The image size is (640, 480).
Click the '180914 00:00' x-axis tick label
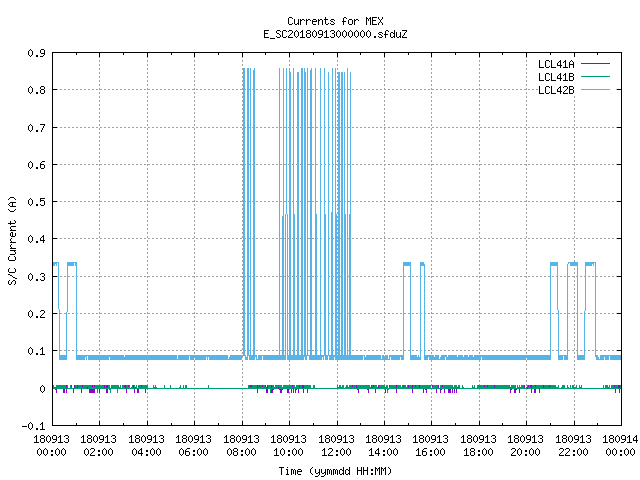tap(620, 446)
